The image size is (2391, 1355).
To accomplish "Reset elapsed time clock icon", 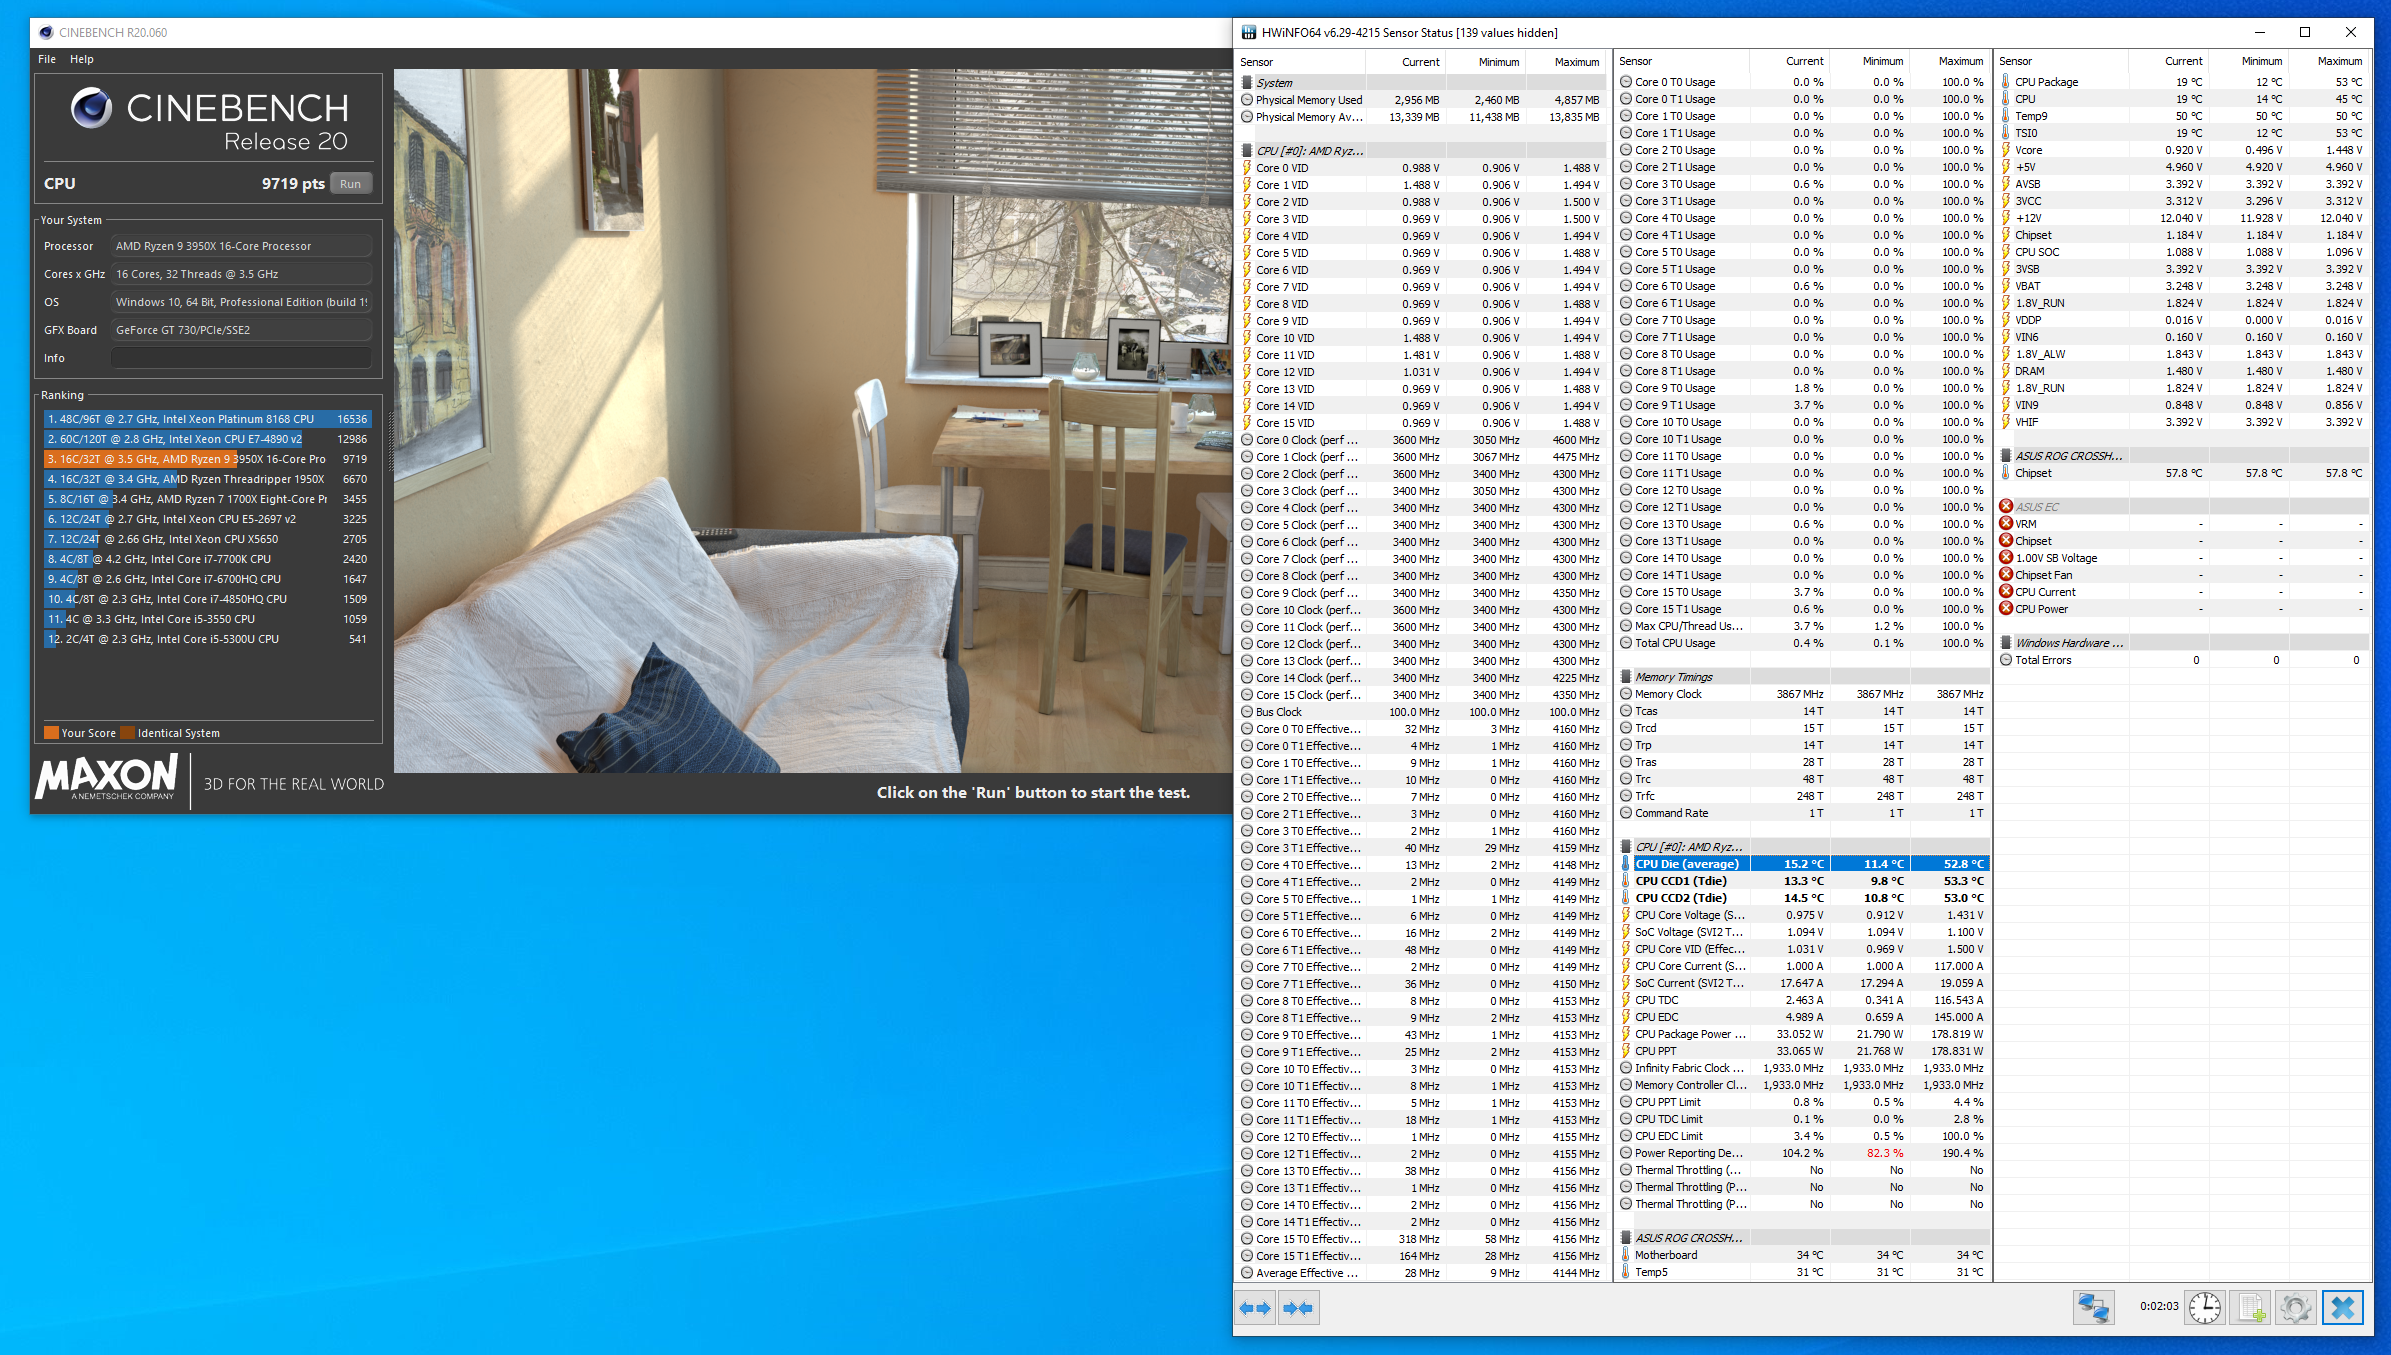I will [x=2204, y=1307].
